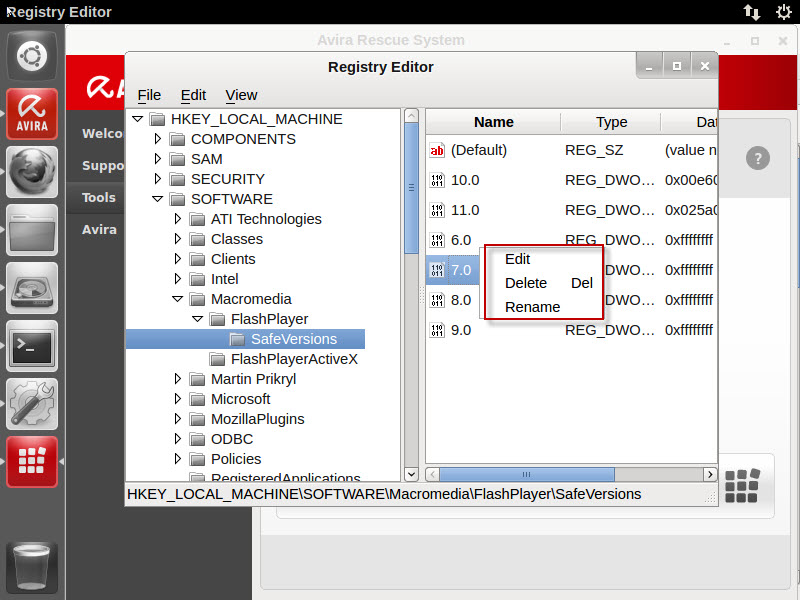Click the Macromedia folder icon
The image size is (800, 600).
click(x=197, y=299)
